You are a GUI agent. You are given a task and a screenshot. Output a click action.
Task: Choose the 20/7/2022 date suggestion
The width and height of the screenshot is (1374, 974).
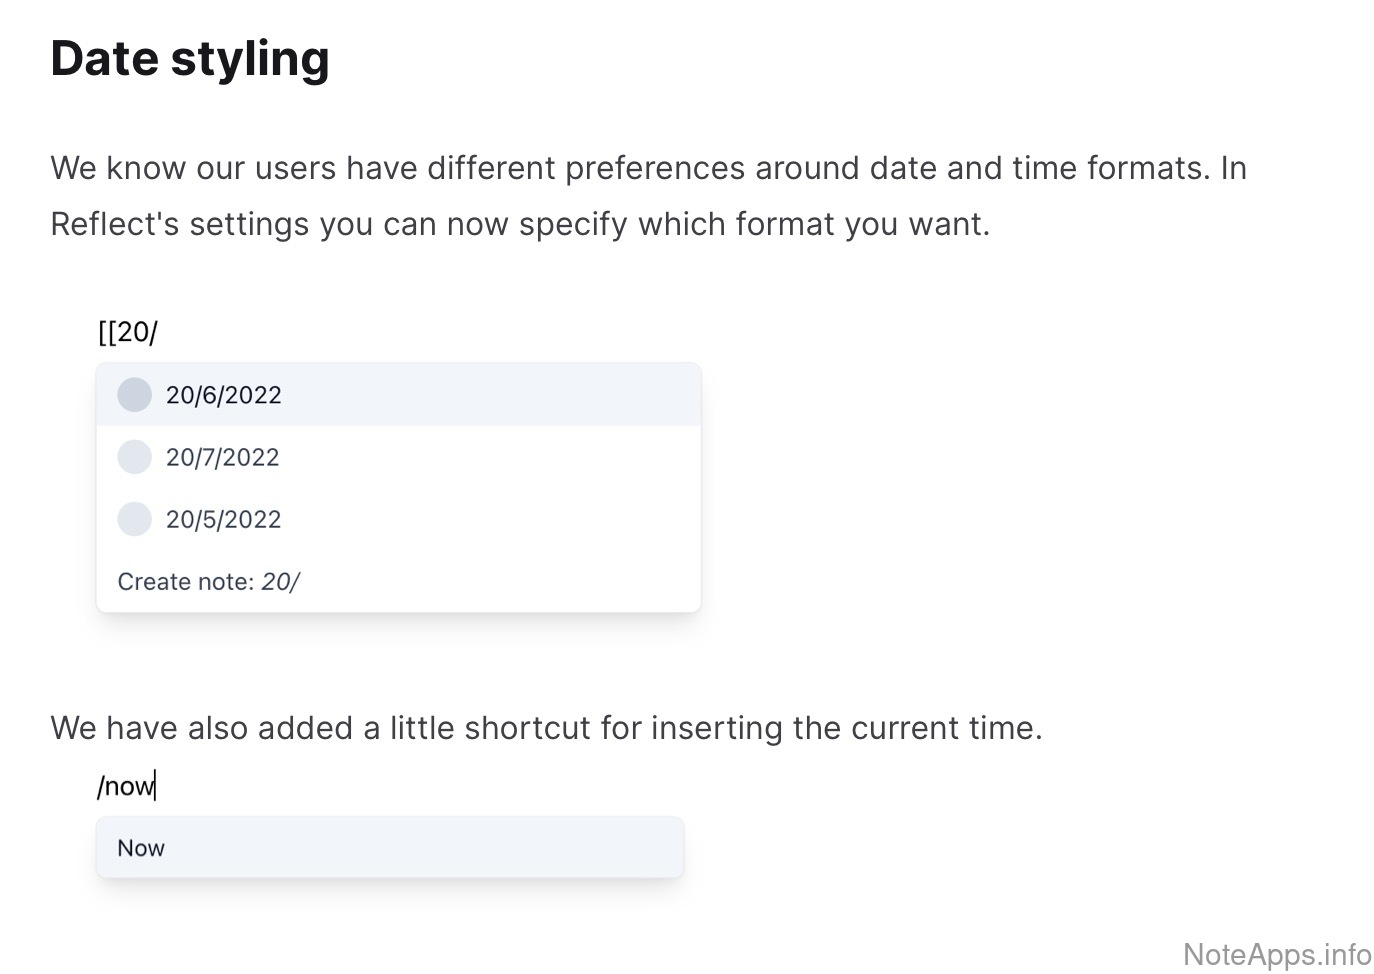tap(223, 457)
